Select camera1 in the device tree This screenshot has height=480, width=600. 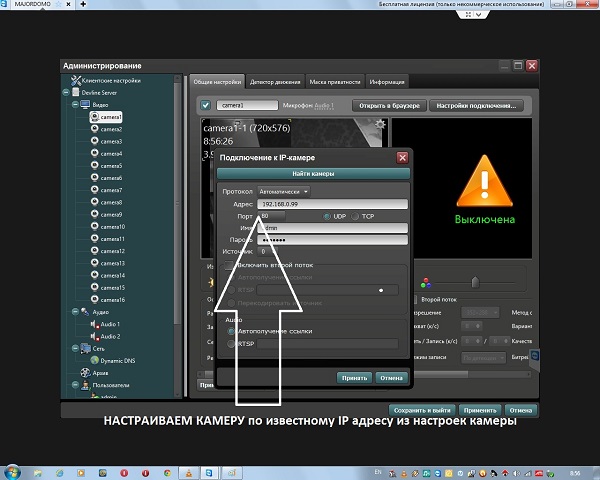(x=109, y=117)
